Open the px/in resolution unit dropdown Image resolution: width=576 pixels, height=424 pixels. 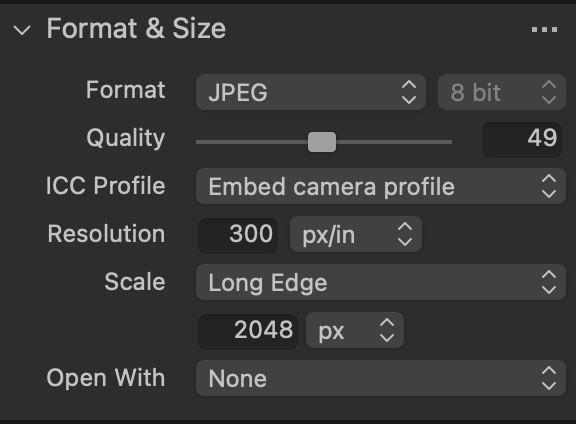coord(356,234)
